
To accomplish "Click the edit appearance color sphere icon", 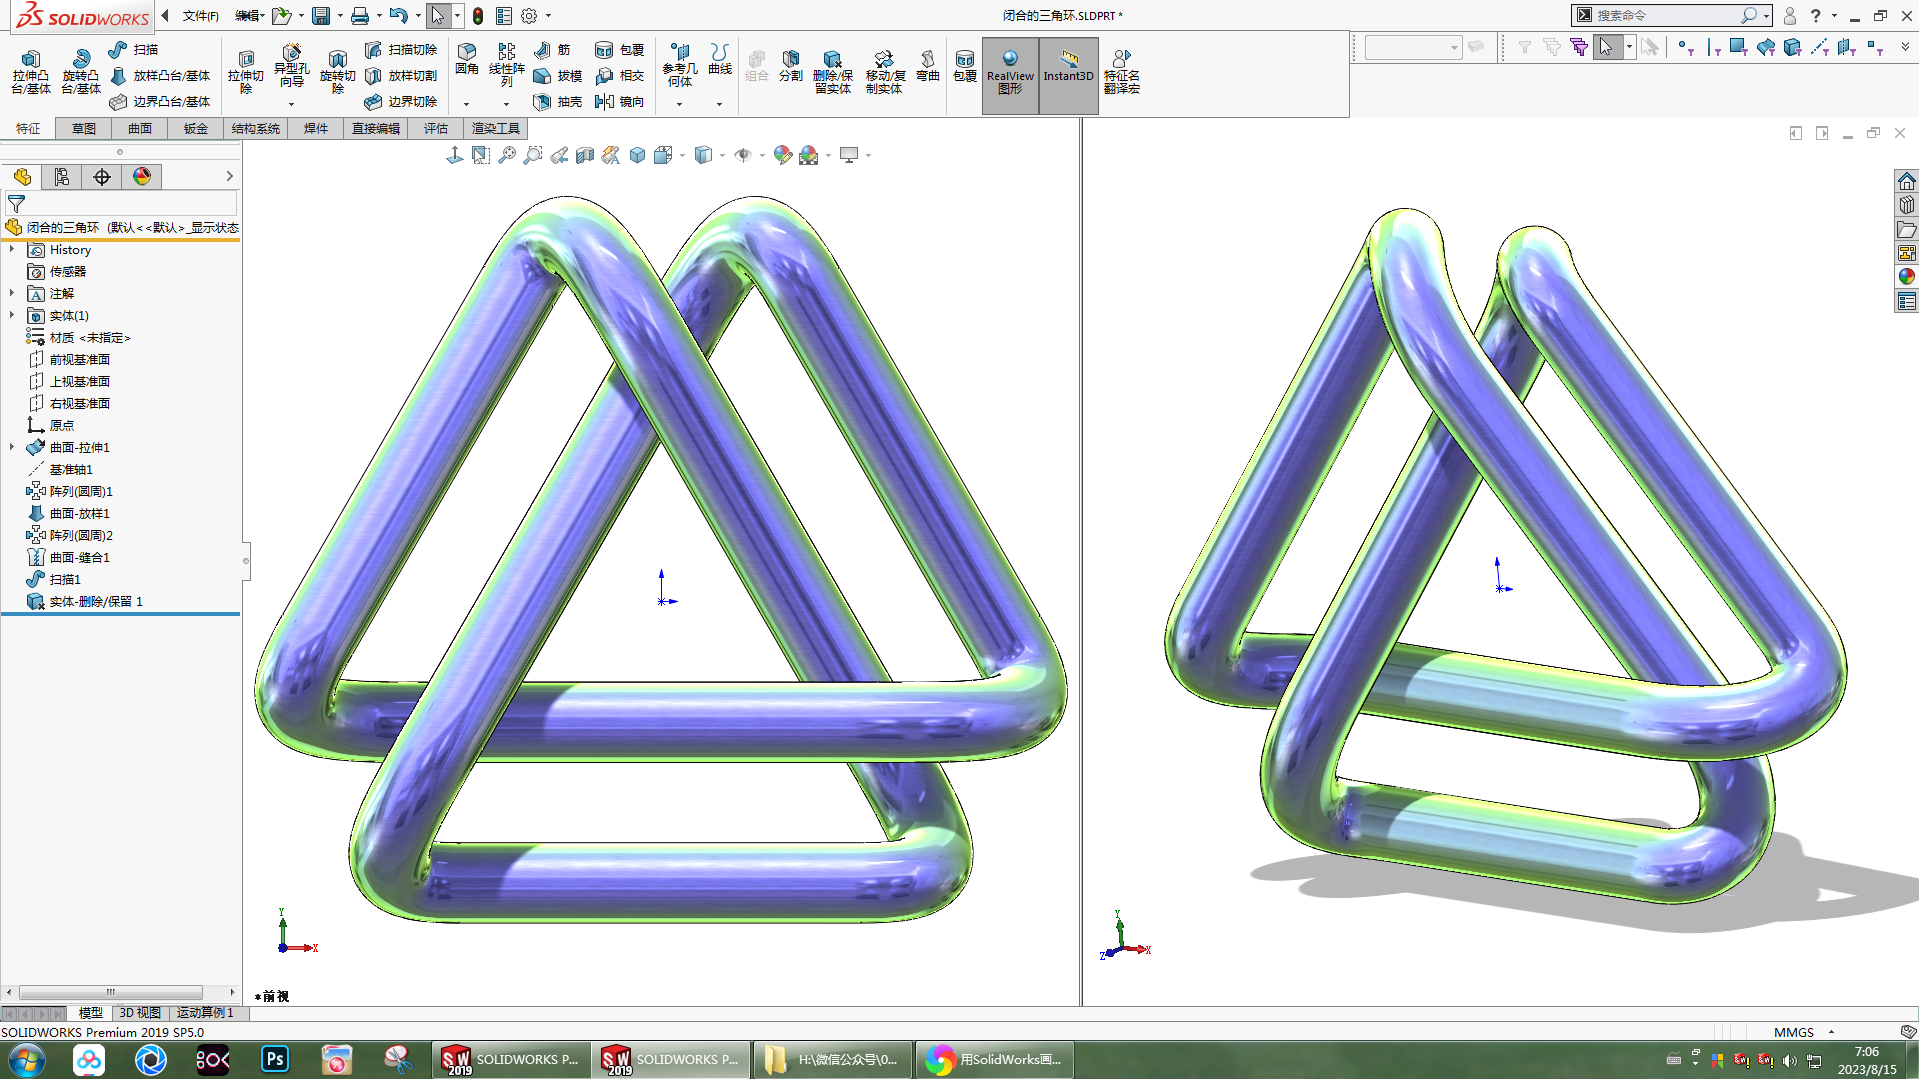I will pos(783,155).
